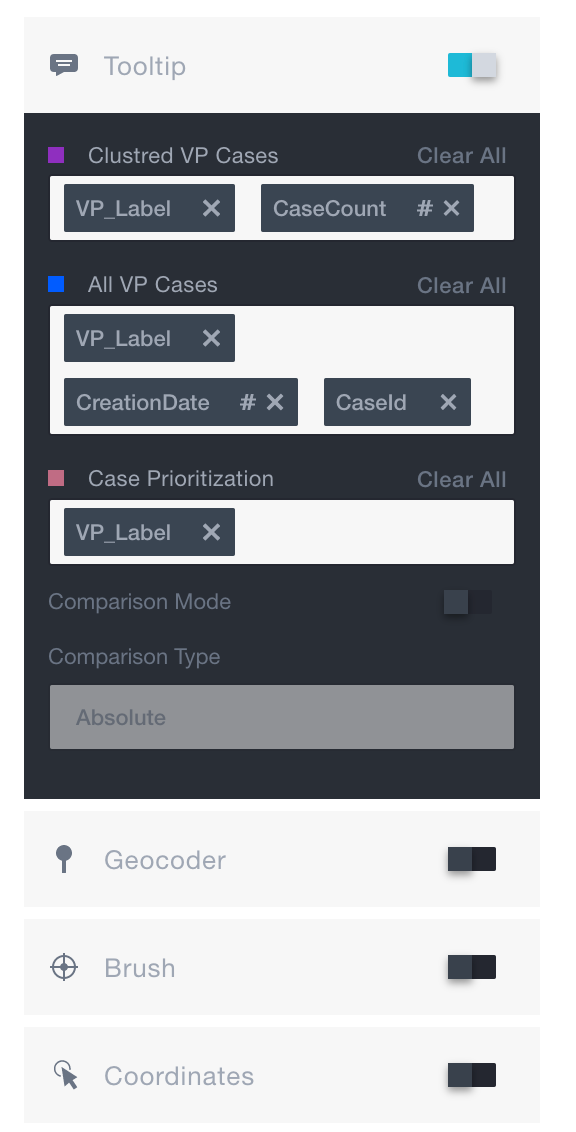This screenshot has height=1132, width=576.
Task: Click the Coordinates cursor icon
Action: [x=64, y=1075]
